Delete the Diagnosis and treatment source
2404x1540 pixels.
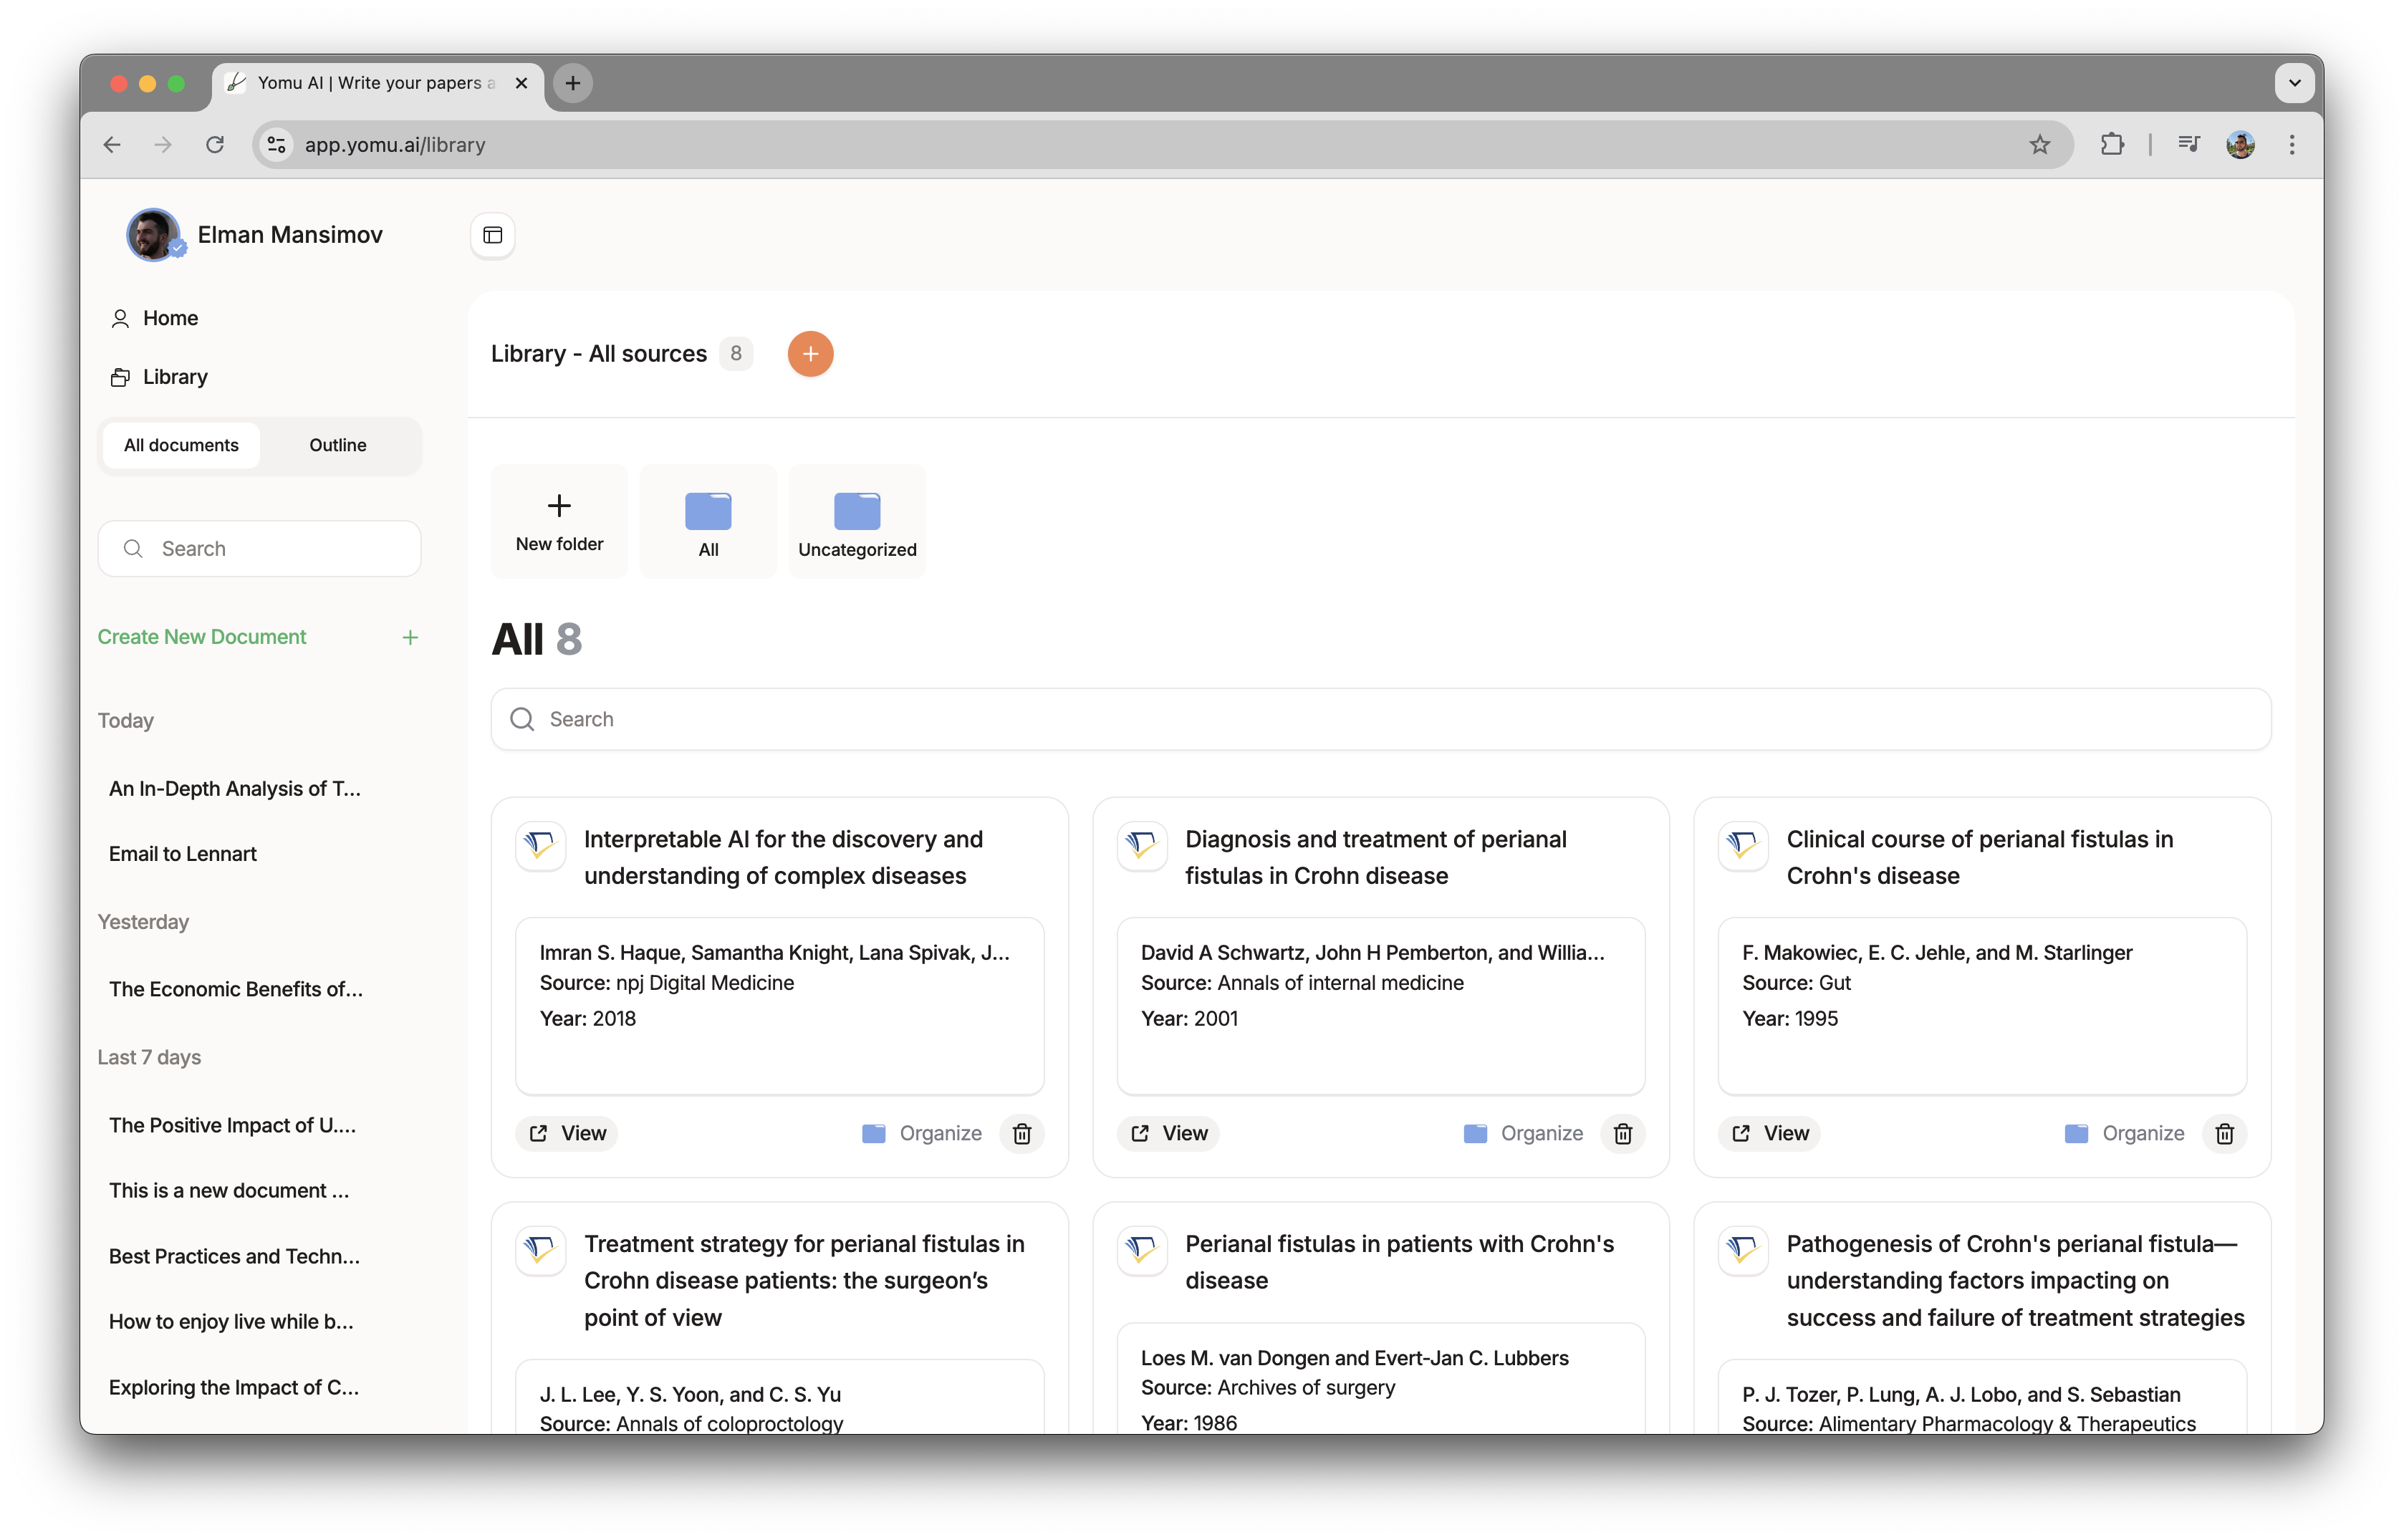(1623, 1133)
